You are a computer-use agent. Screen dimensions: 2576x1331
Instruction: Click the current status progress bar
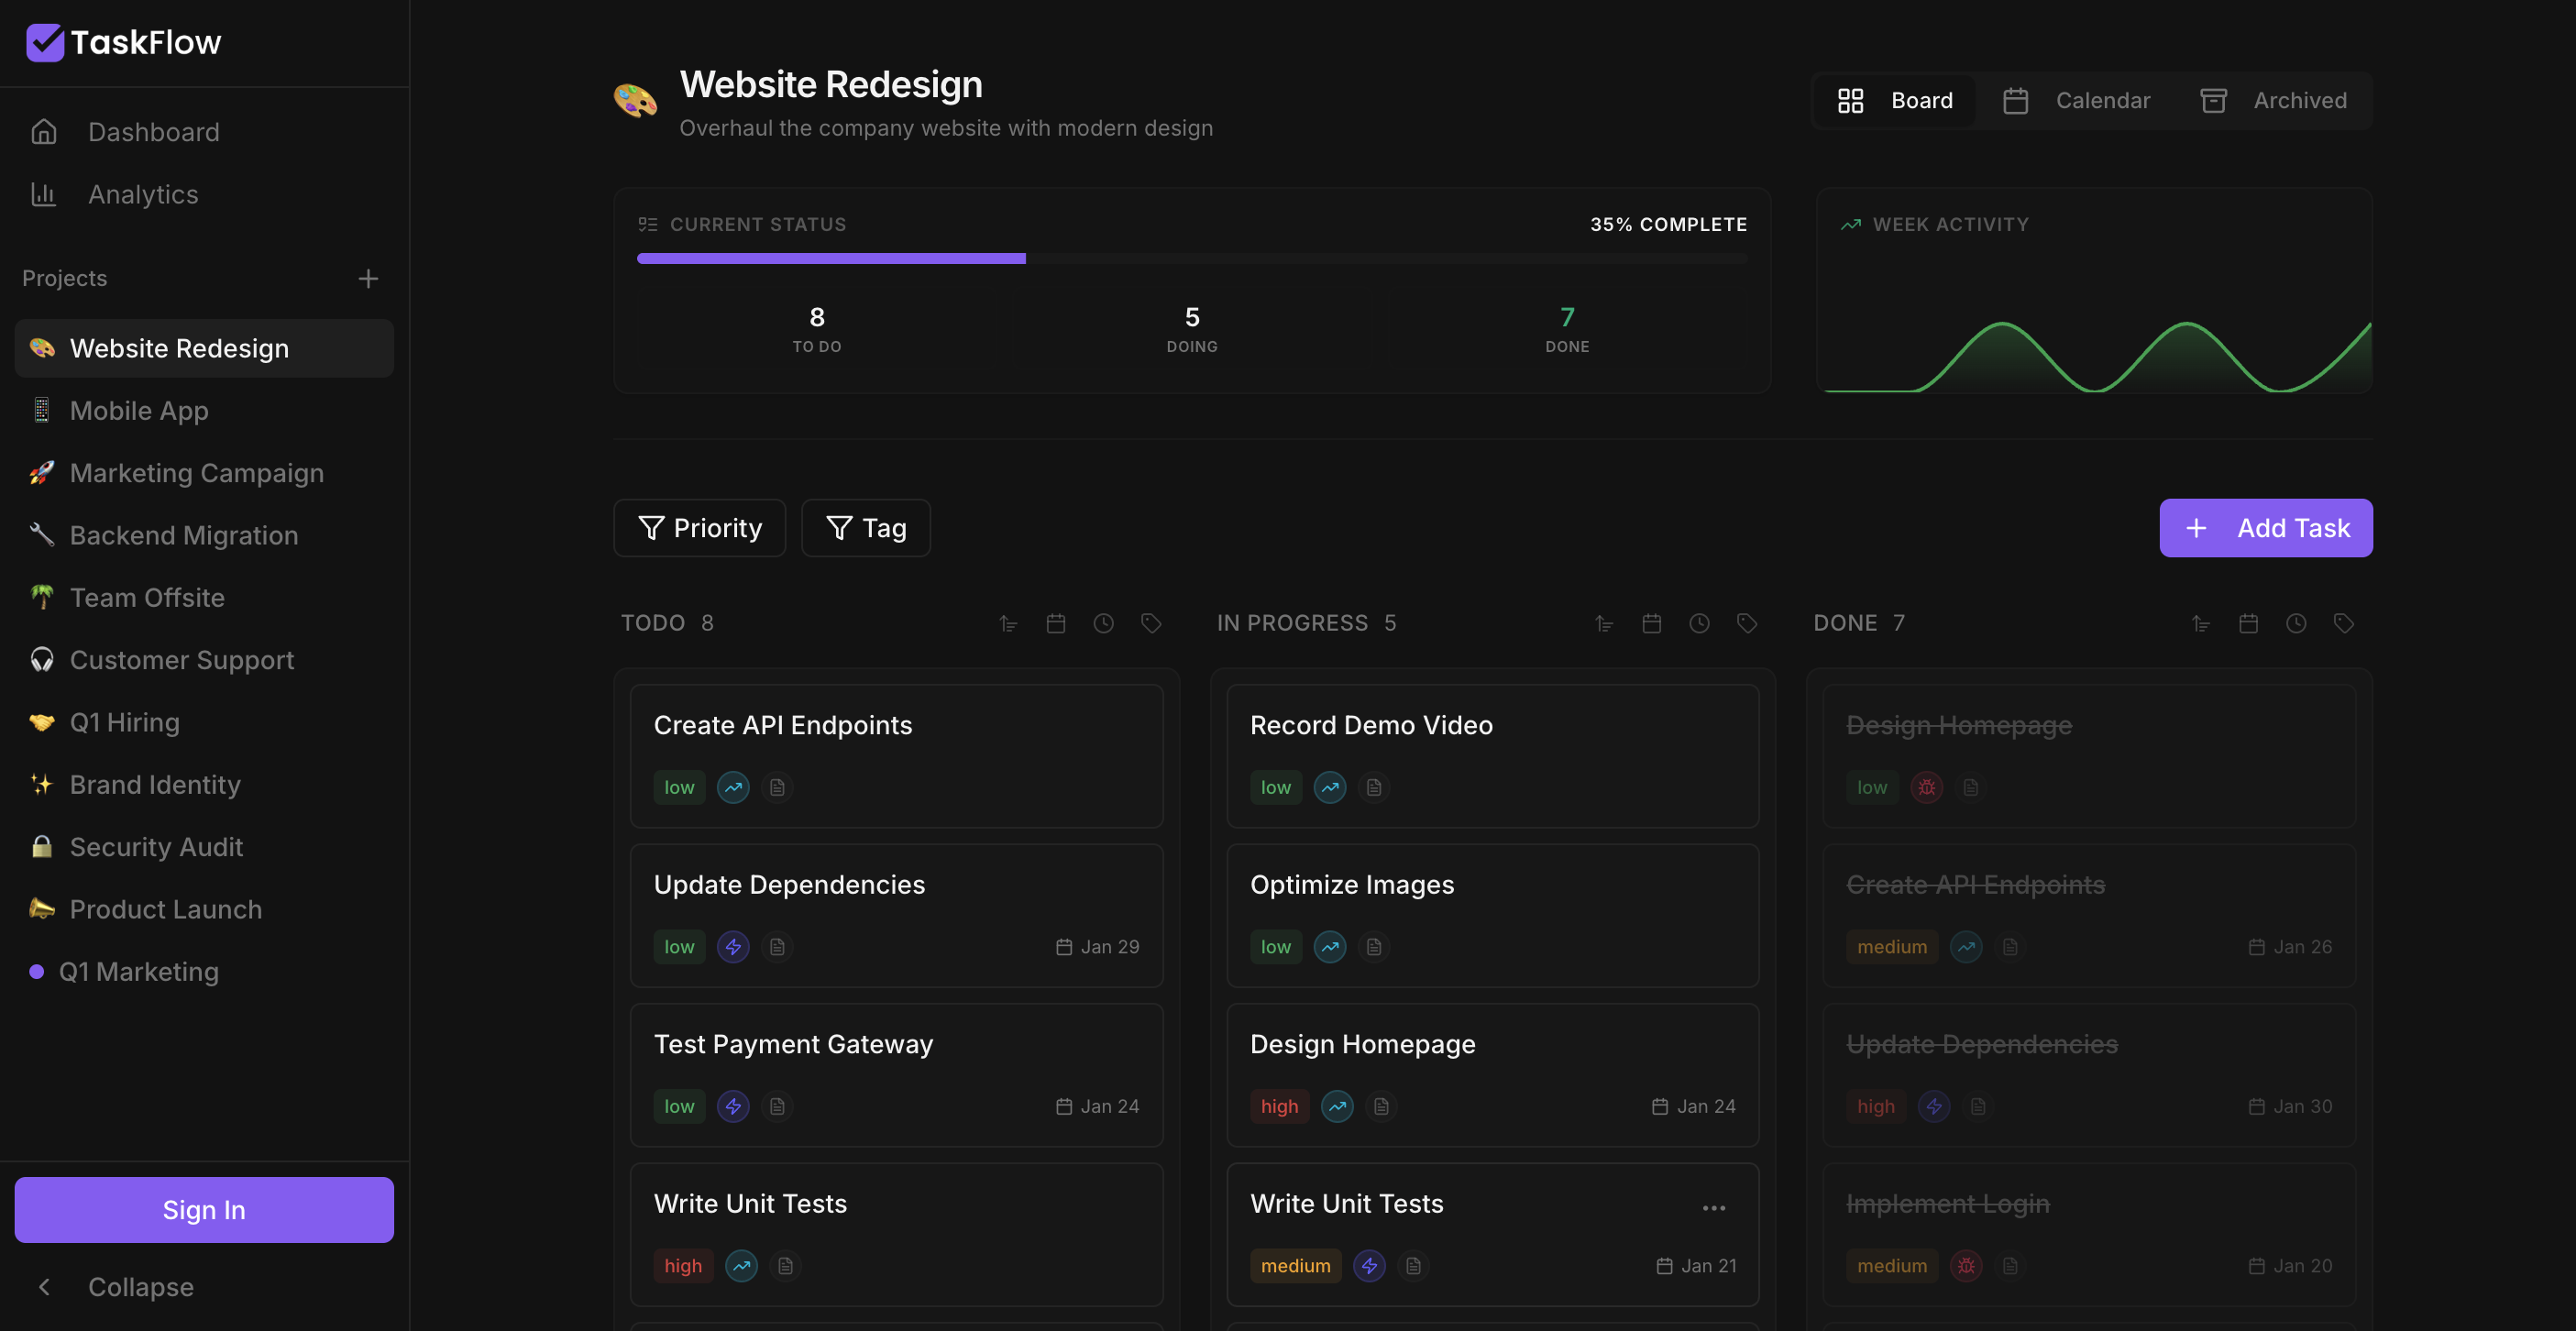(x=1192, y=259)
